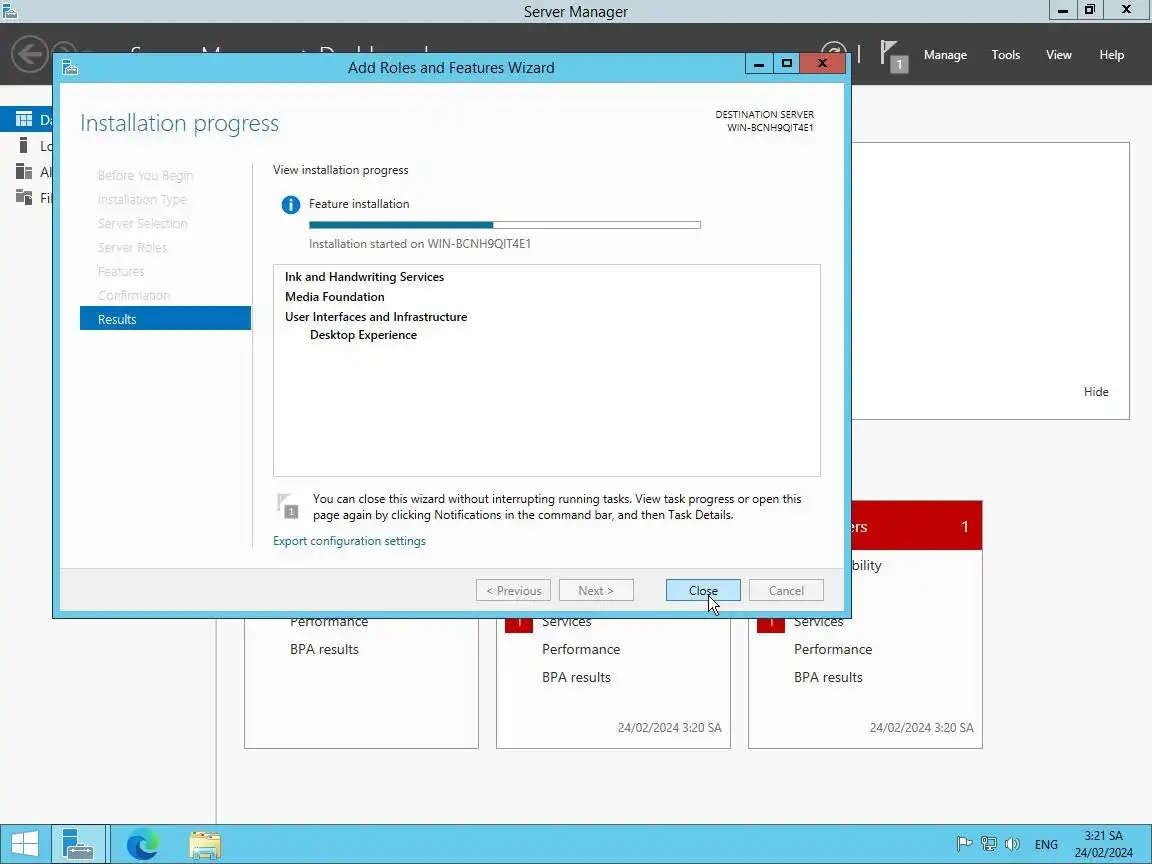1152x864 pixels.
Task: Open Performance in the right tile
Action: [x=832, y=649]
